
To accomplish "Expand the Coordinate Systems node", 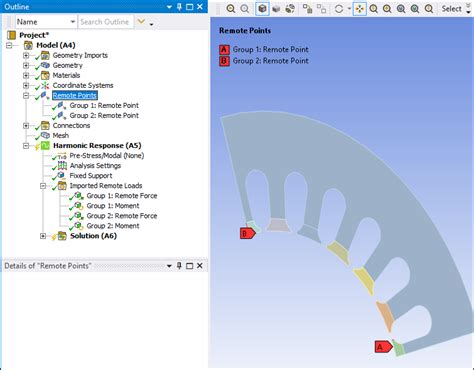I will tap(26, 85).
